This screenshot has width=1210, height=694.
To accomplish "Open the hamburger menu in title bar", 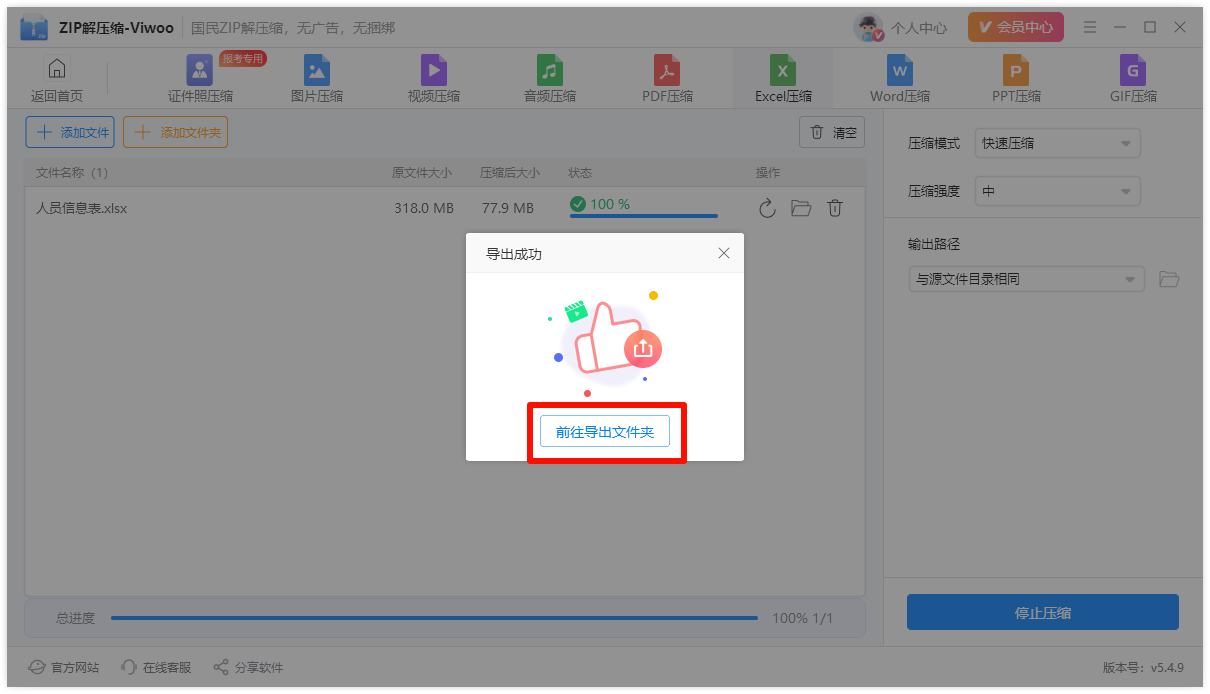I will coord(1090,27).
